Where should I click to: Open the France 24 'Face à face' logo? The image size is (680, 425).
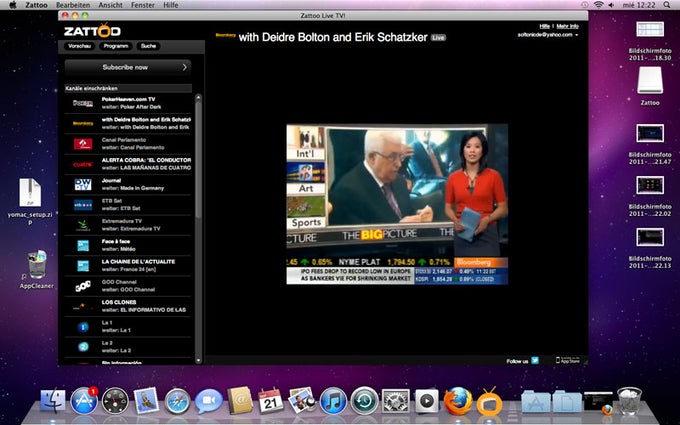83,245
